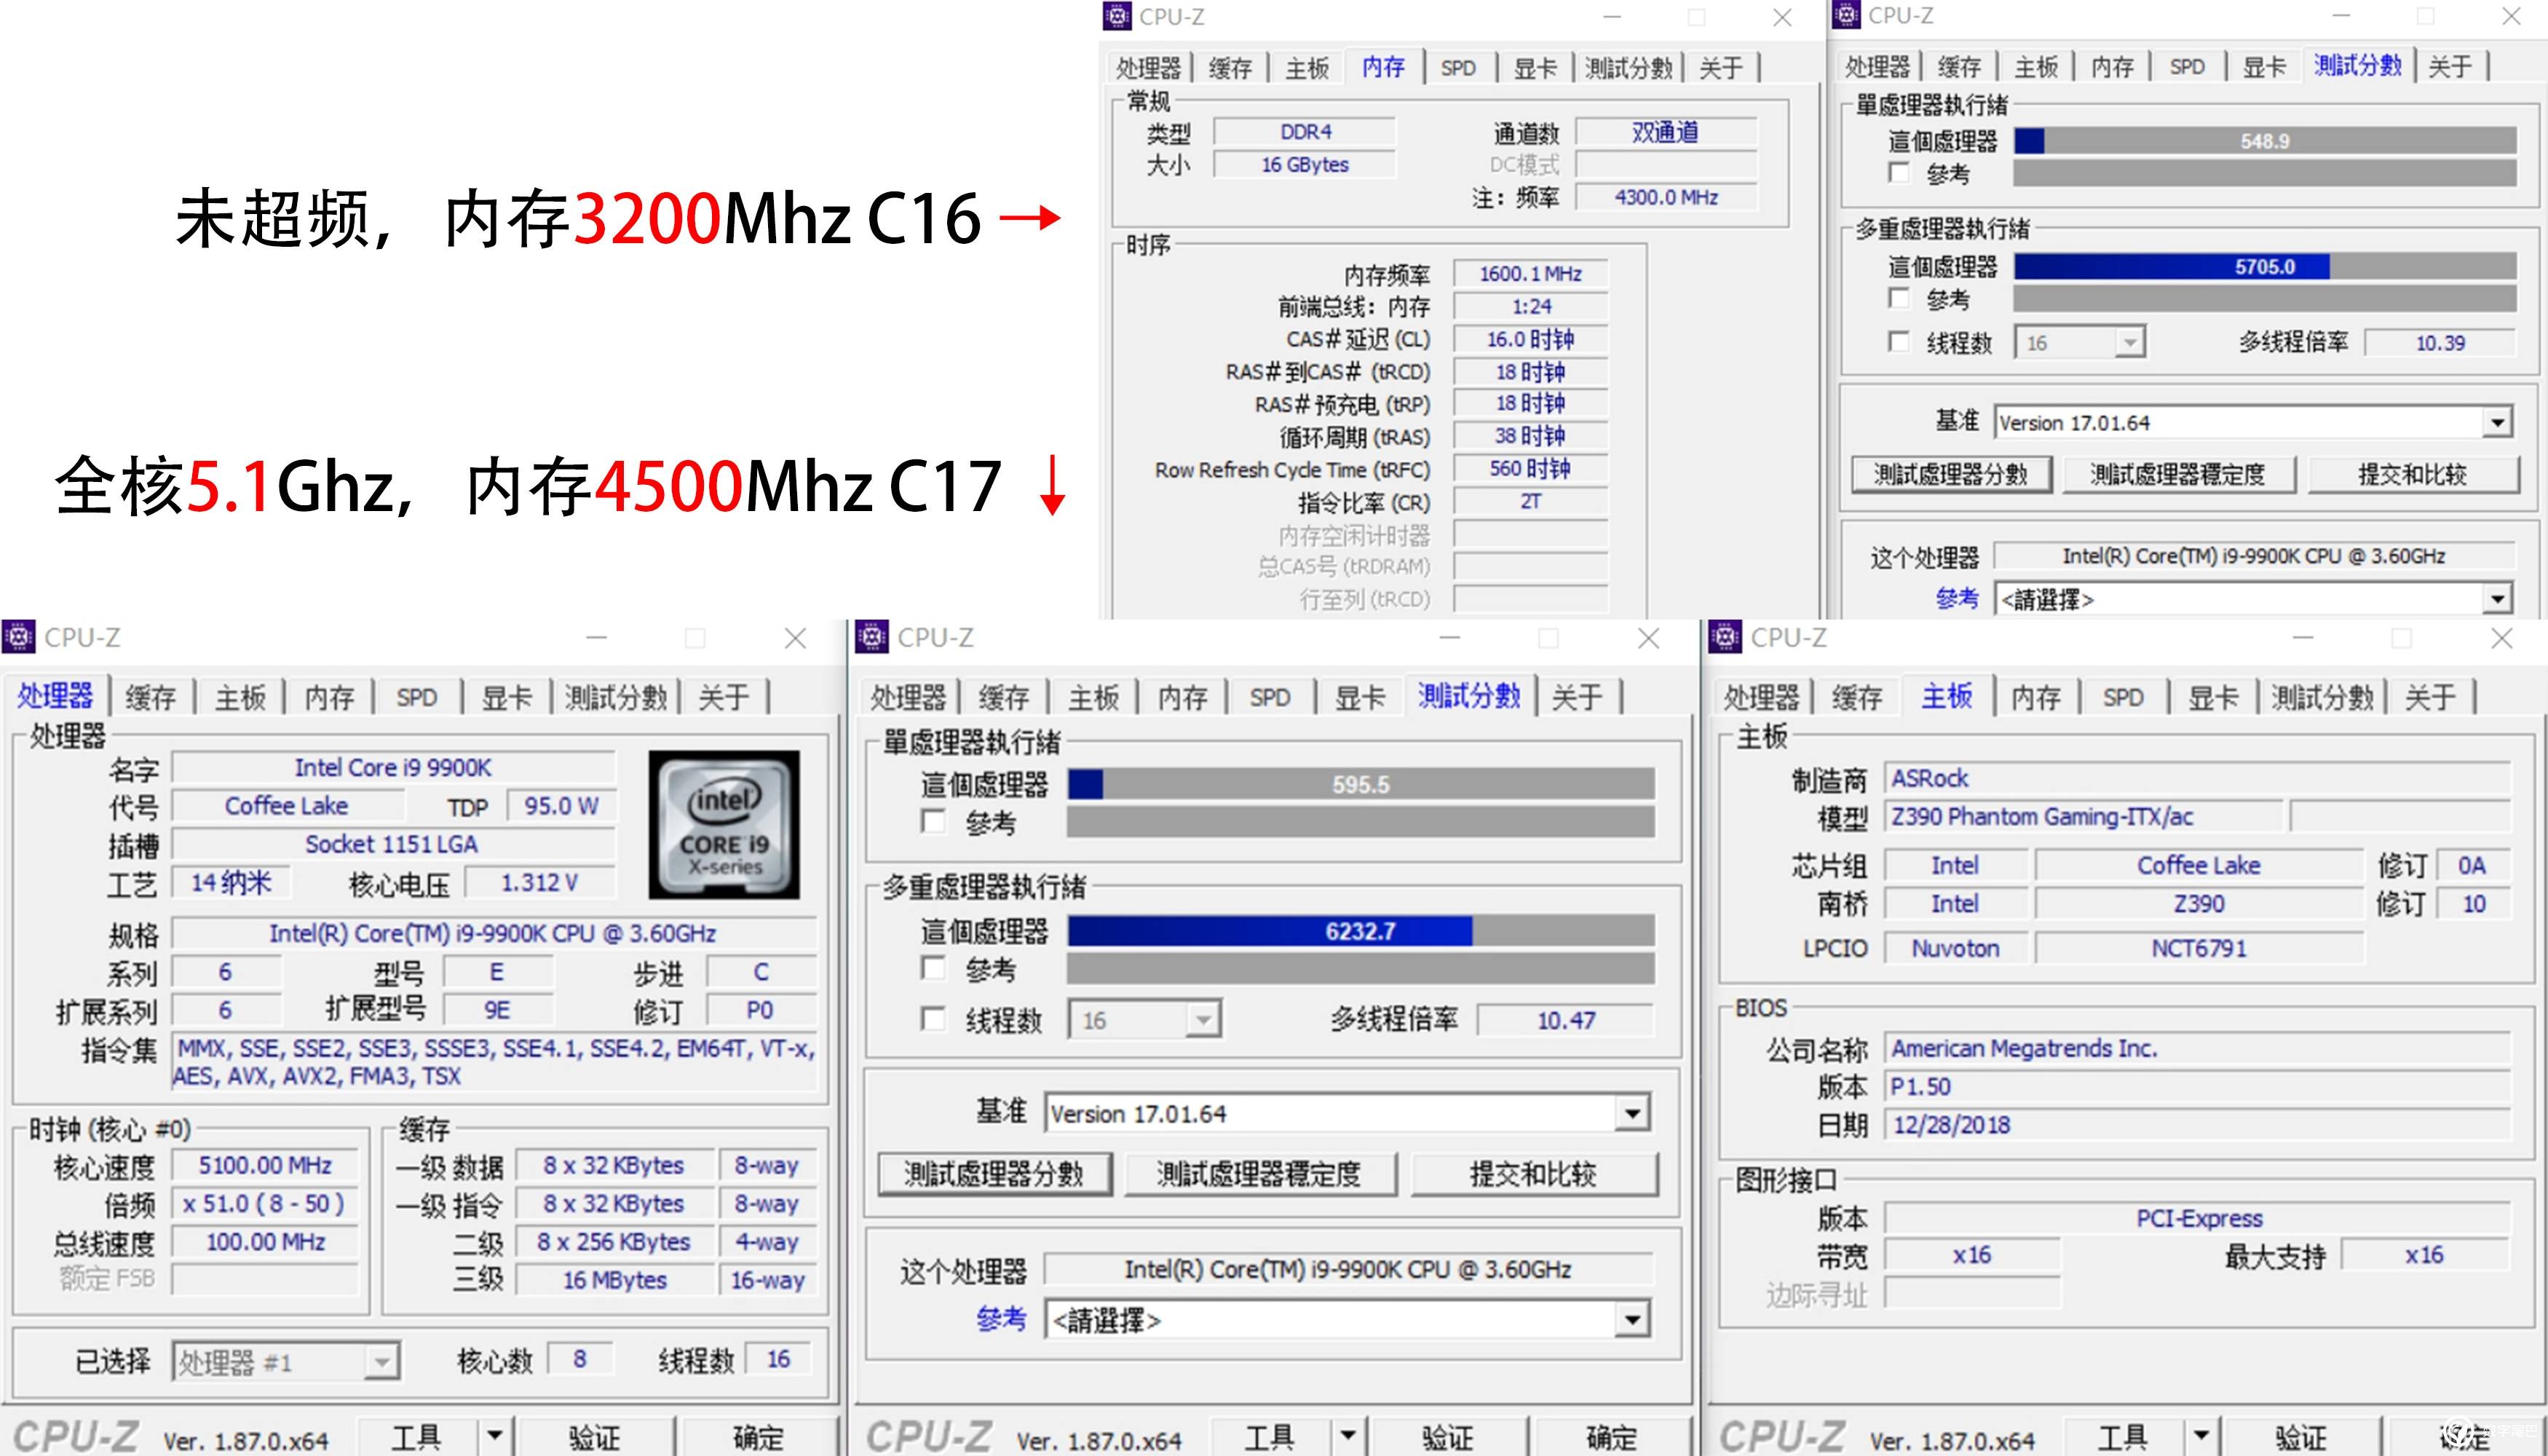Click the 倍频 x 51.0 (8 - 50) value
This screenshot has width=2548, height=1456.
point(265,1203)
